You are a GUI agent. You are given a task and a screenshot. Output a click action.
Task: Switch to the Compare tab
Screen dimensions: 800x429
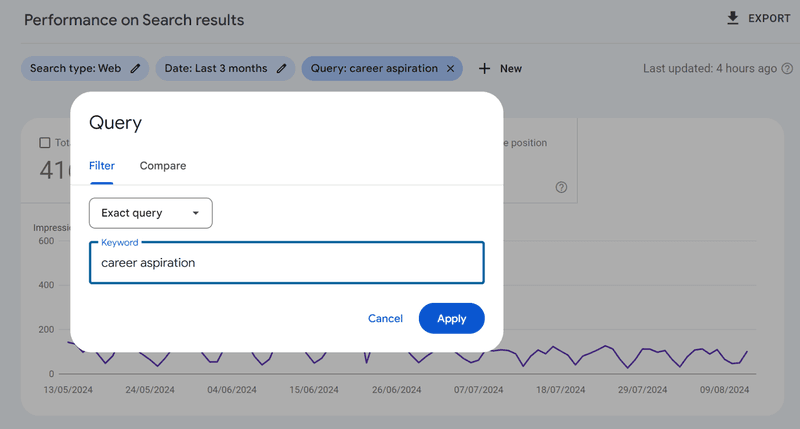[x=163, y=166]
